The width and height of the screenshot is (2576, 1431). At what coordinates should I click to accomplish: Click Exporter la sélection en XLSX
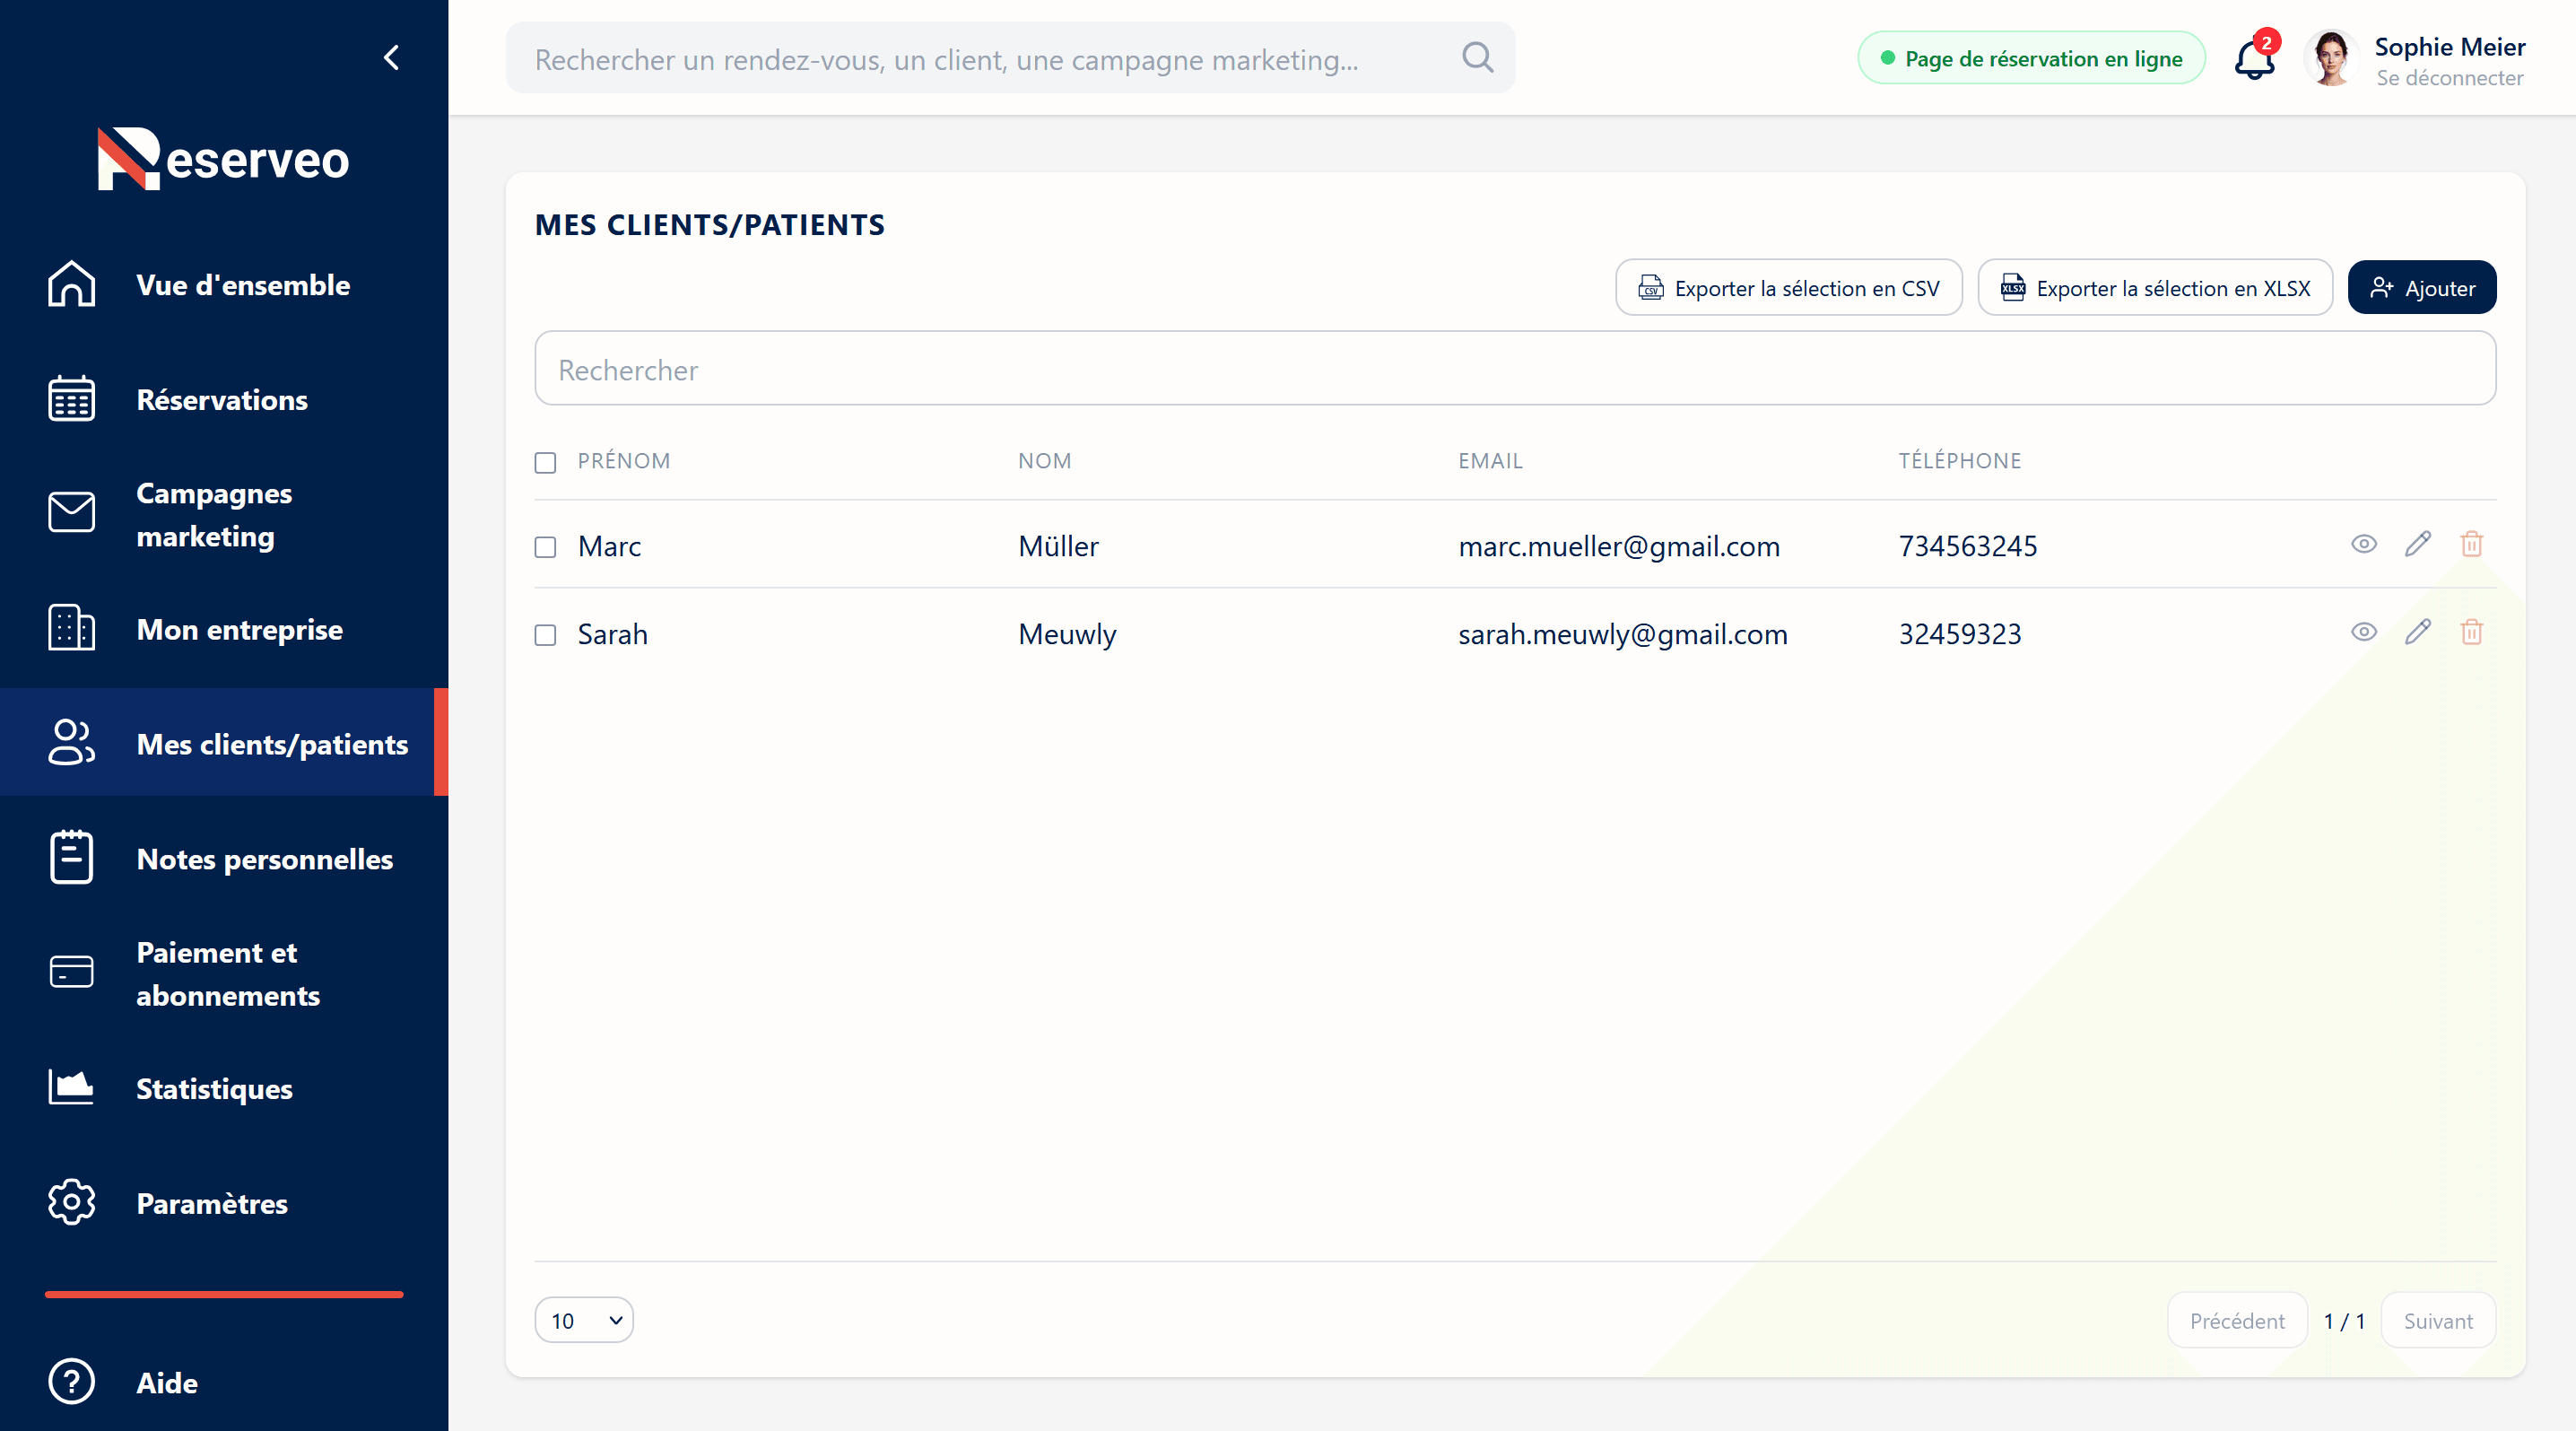(x=2155, y=288)
